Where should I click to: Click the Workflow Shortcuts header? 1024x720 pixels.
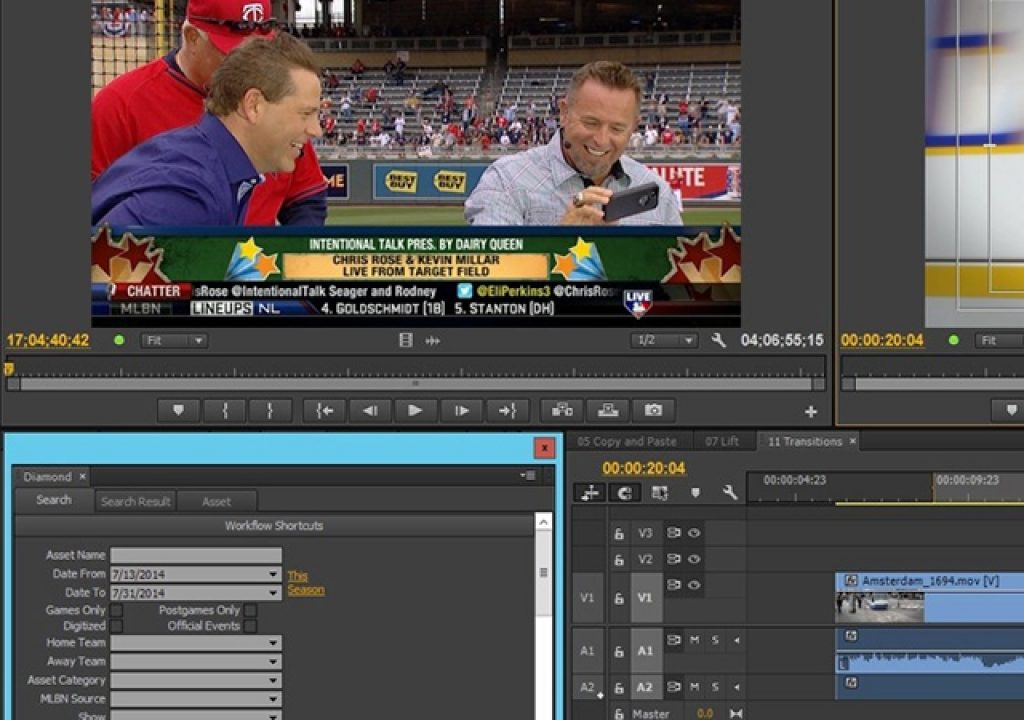pos(274,525)
